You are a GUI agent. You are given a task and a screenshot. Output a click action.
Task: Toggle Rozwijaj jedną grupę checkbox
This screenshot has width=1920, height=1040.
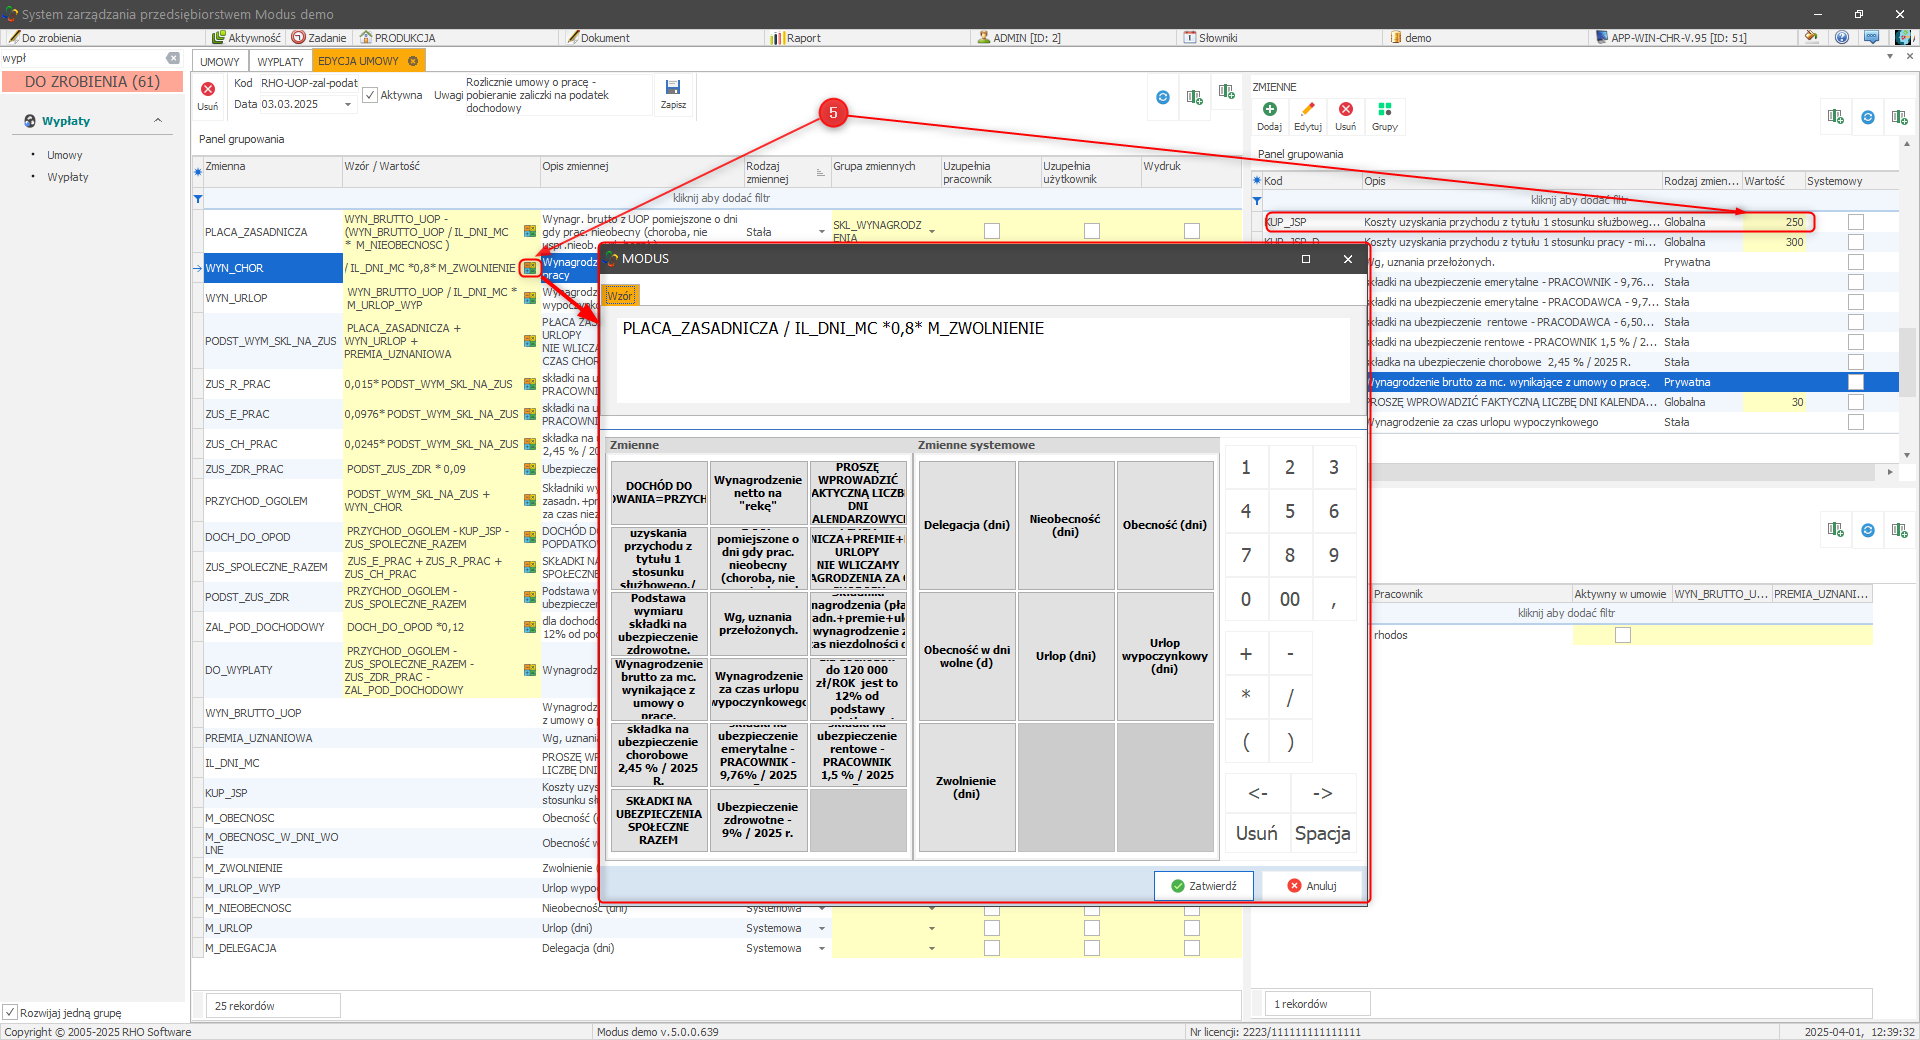[10, 1012]
